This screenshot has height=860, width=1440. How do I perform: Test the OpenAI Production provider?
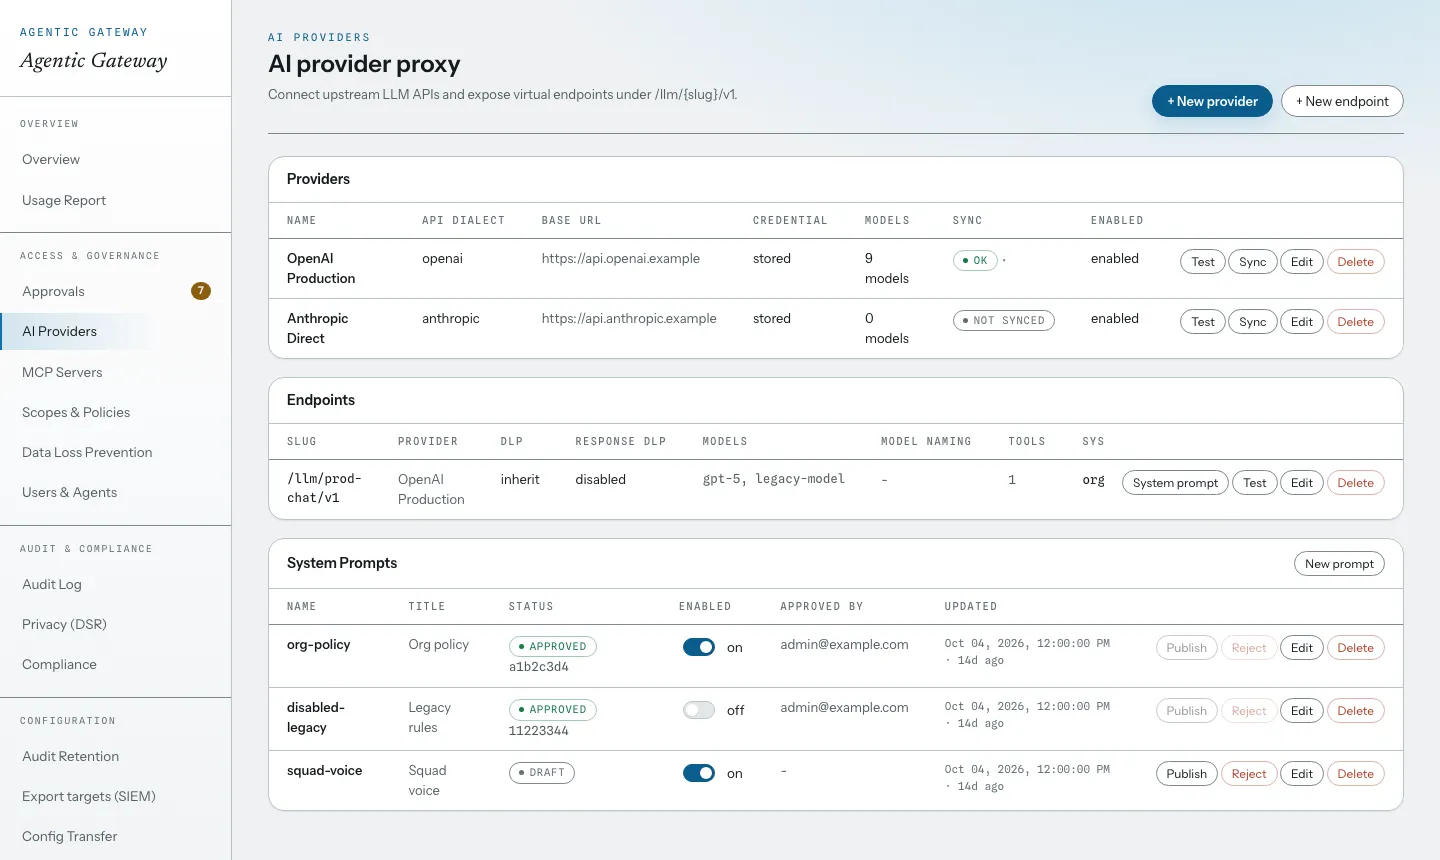1203,262
